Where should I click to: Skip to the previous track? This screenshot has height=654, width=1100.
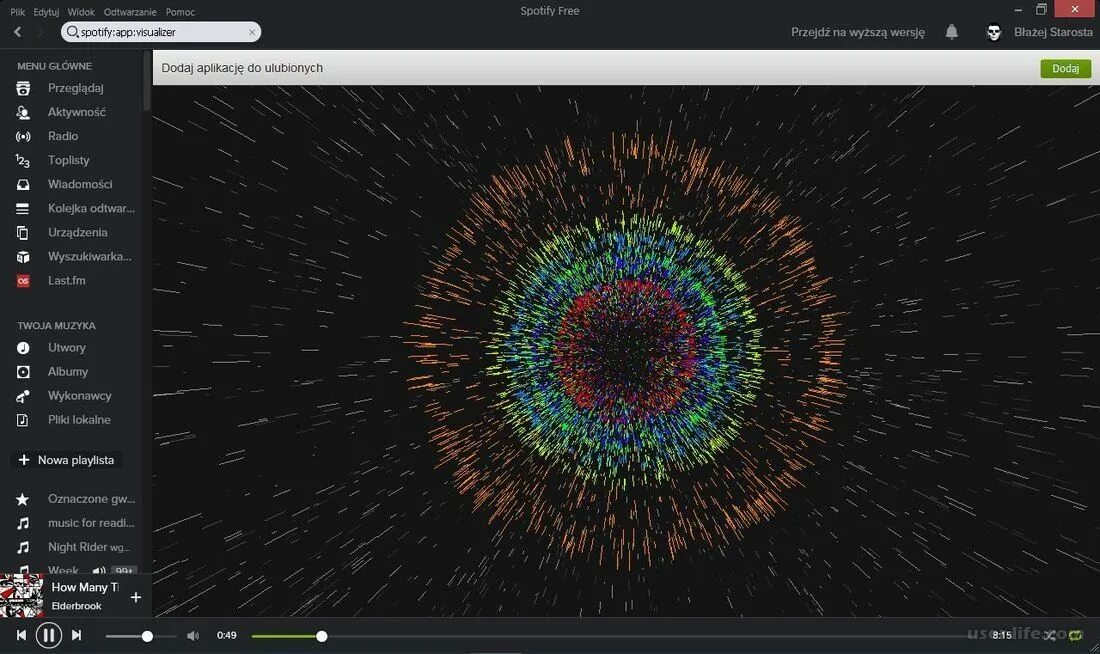(21, 635)
